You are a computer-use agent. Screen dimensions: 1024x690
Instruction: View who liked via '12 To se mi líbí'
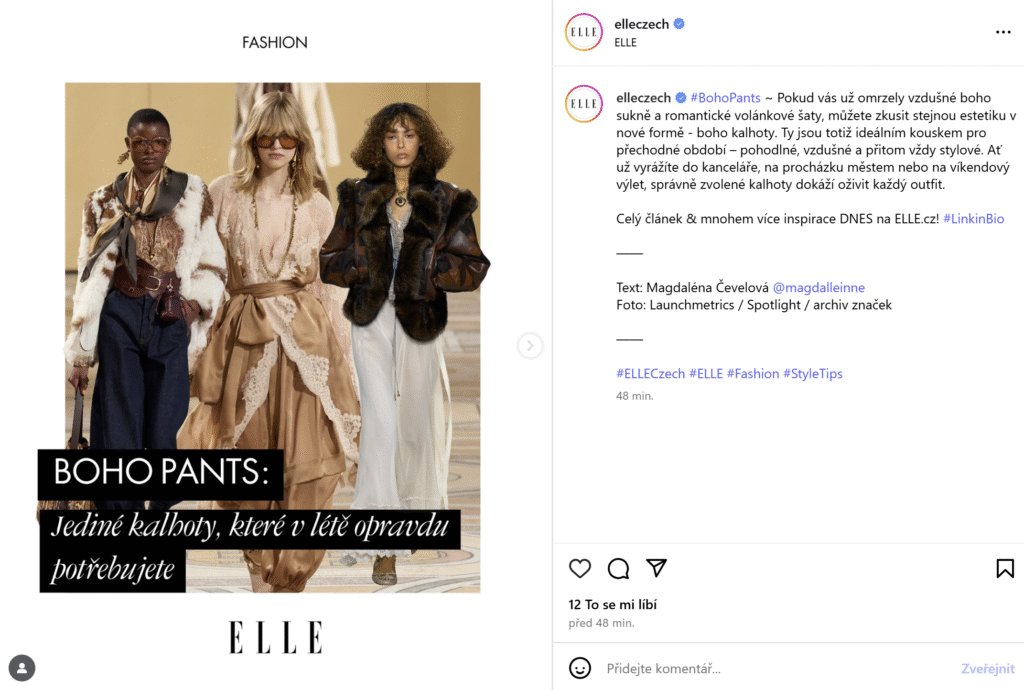(613, 604)
